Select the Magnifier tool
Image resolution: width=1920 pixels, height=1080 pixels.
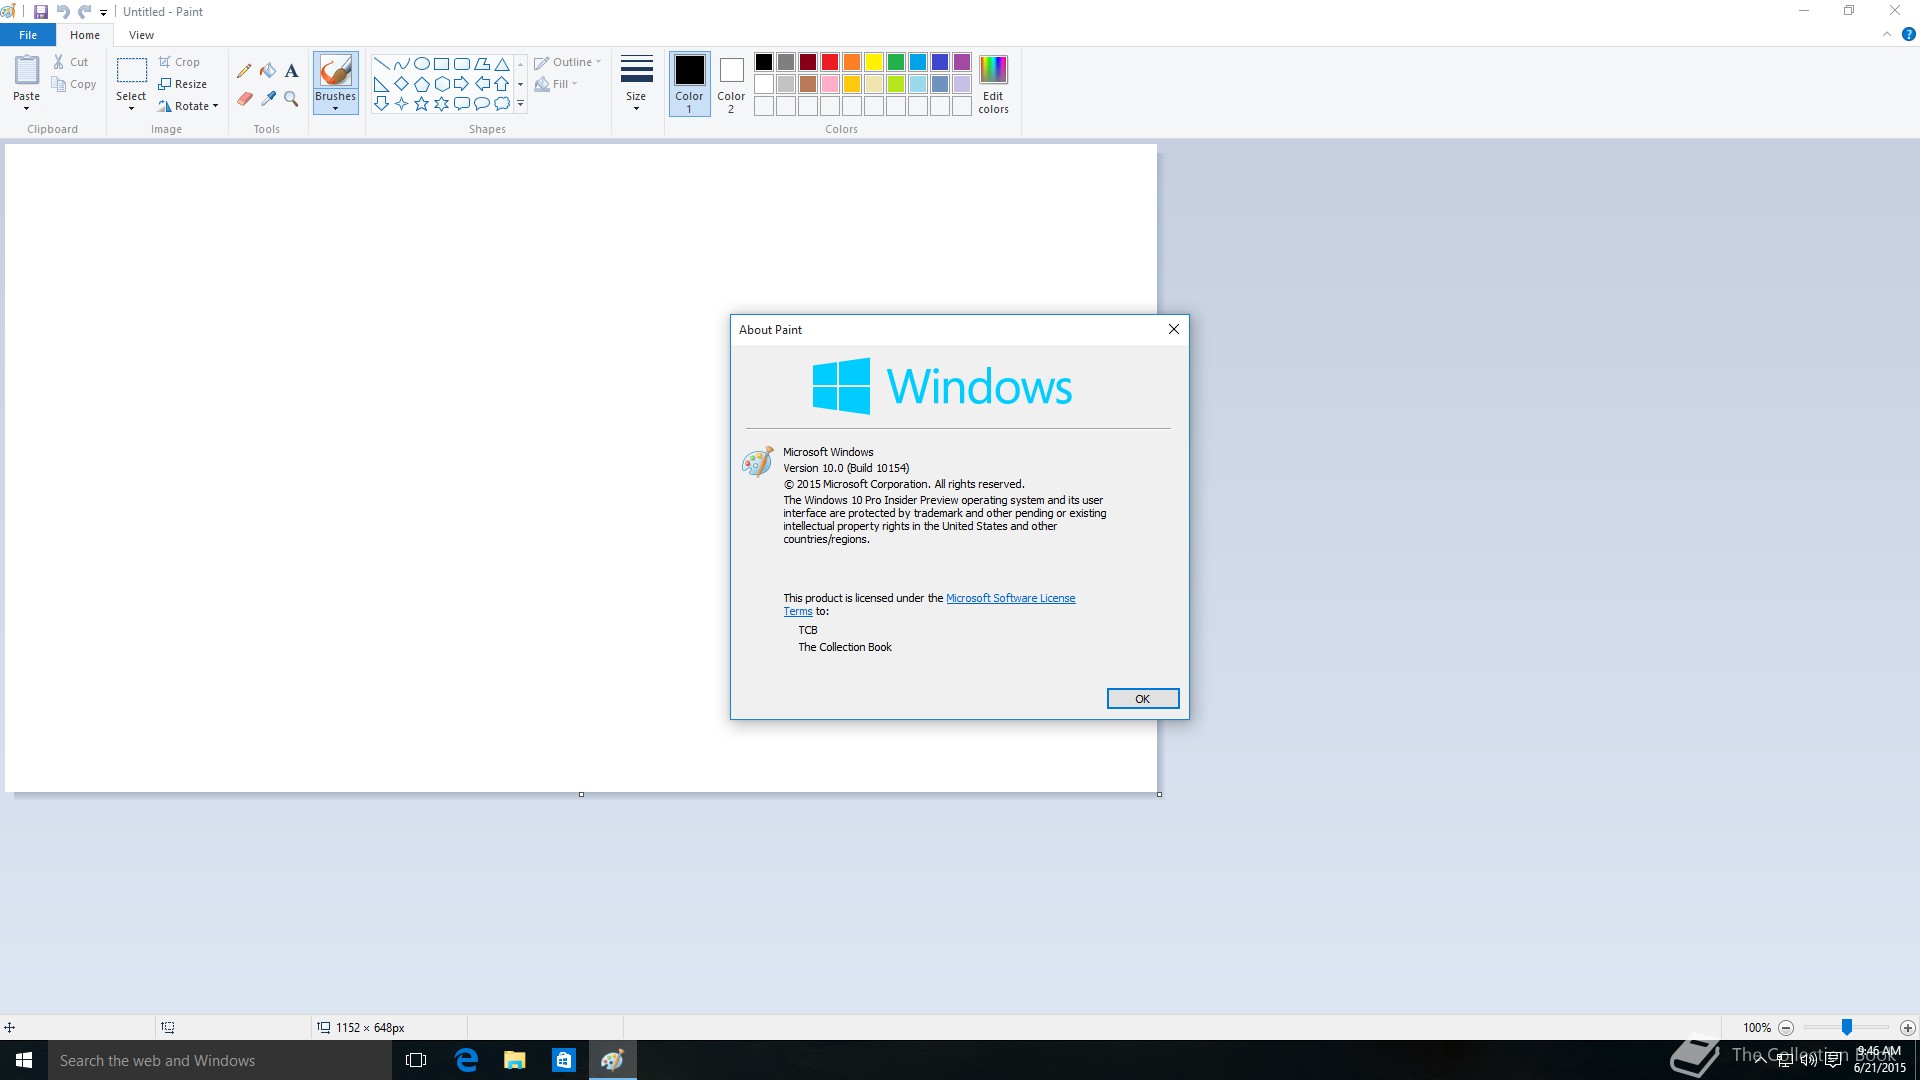[x=291, y=98]
